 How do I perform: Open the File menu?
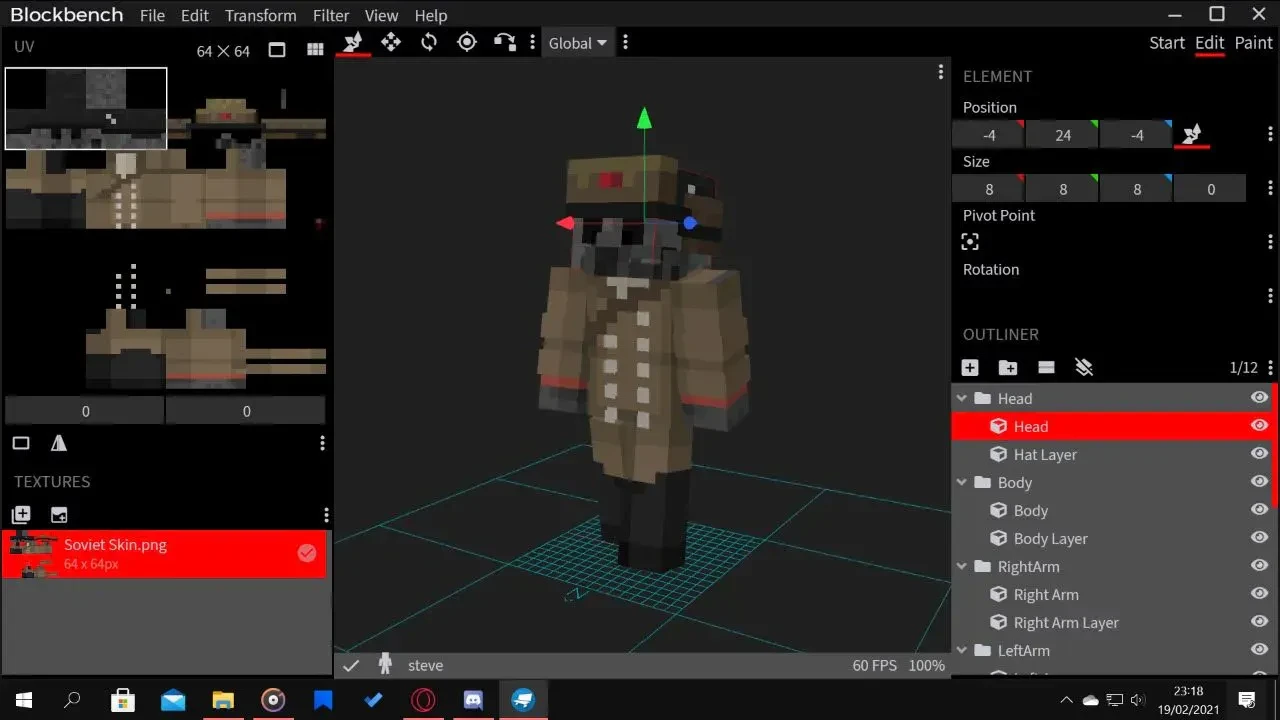[x=152, y=16]
